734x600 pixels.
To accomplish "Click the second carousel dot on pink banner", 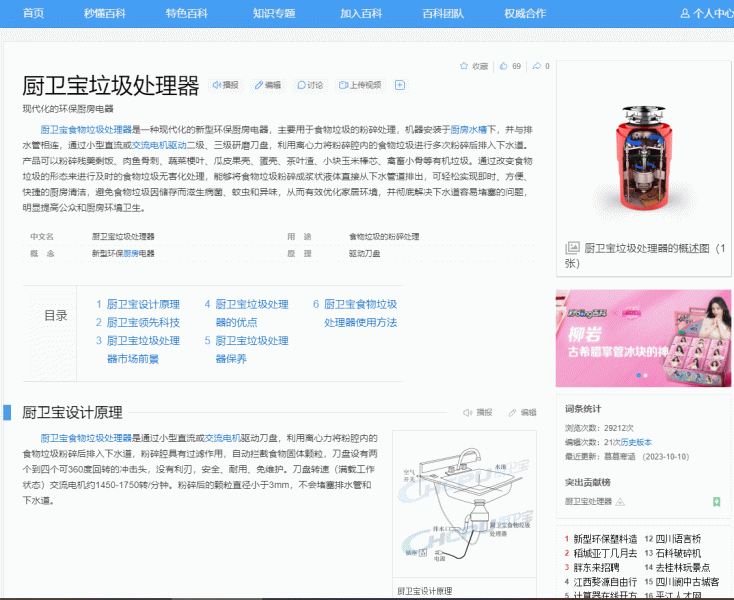I will tap(647, 376).
